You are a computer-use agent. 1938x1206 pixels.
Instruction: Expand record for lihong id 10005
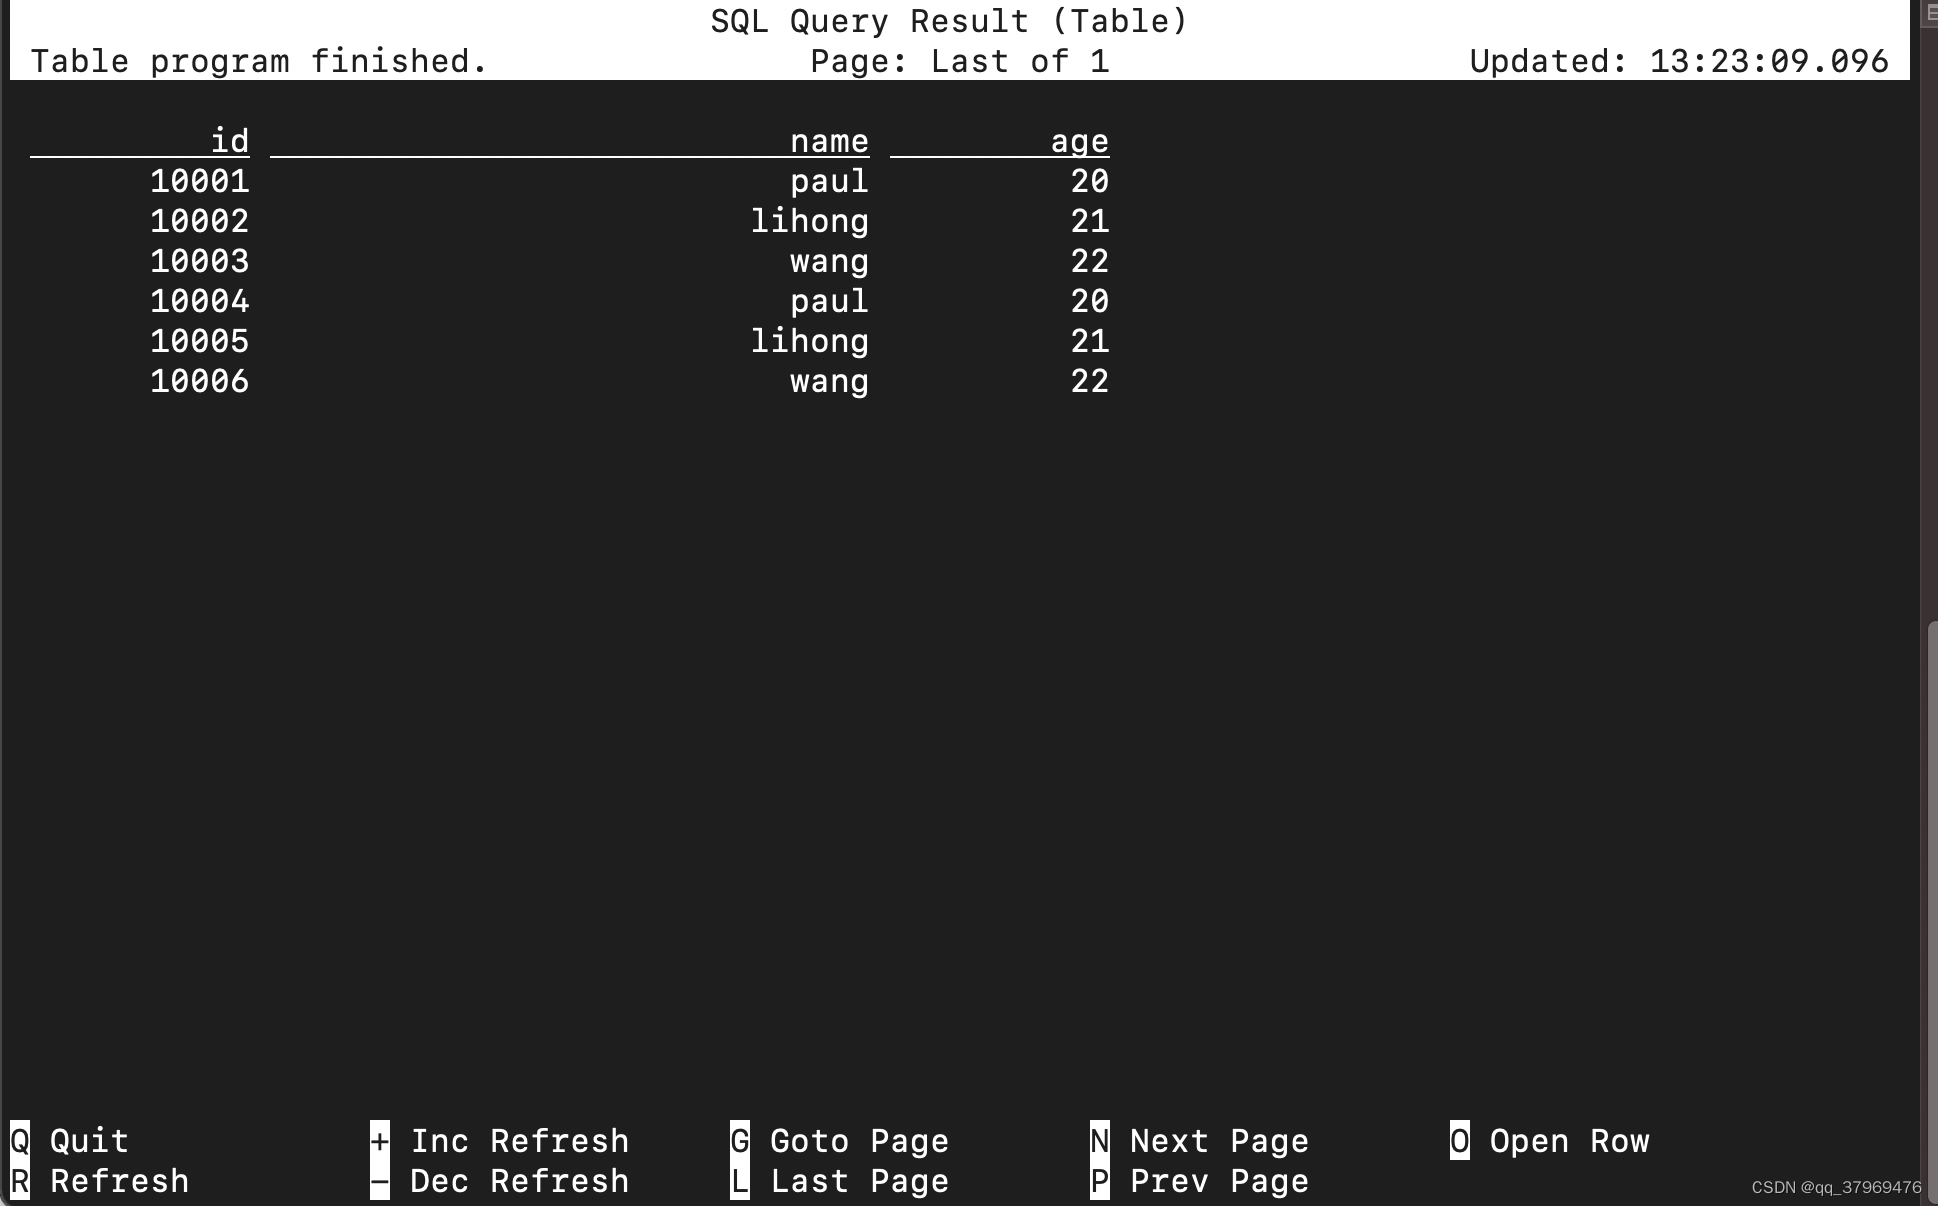tap(556, 340)
